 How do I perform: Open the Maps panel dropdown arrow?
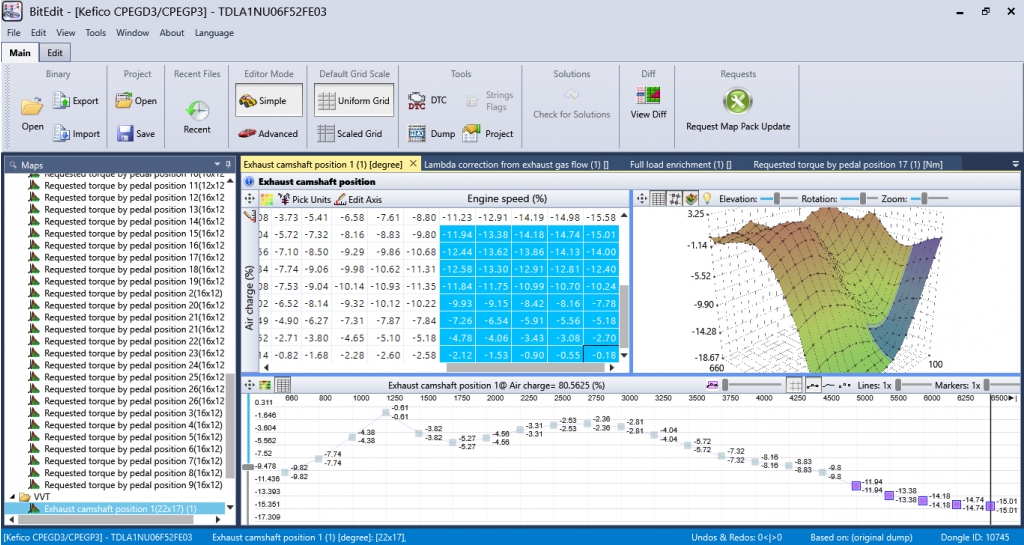click(217, 164)
